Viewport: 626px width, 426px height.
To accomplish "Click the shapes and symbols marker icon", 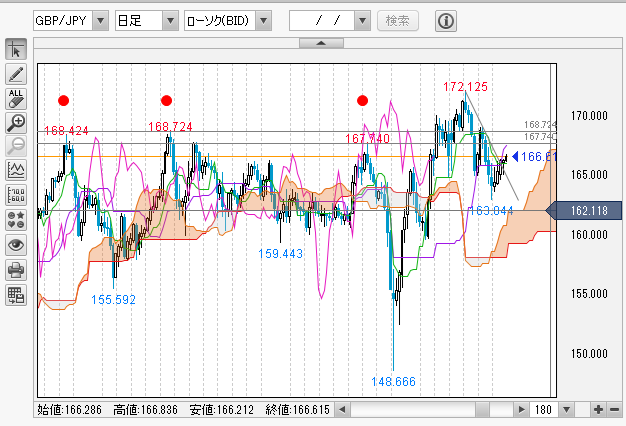I will click(16, 220).
